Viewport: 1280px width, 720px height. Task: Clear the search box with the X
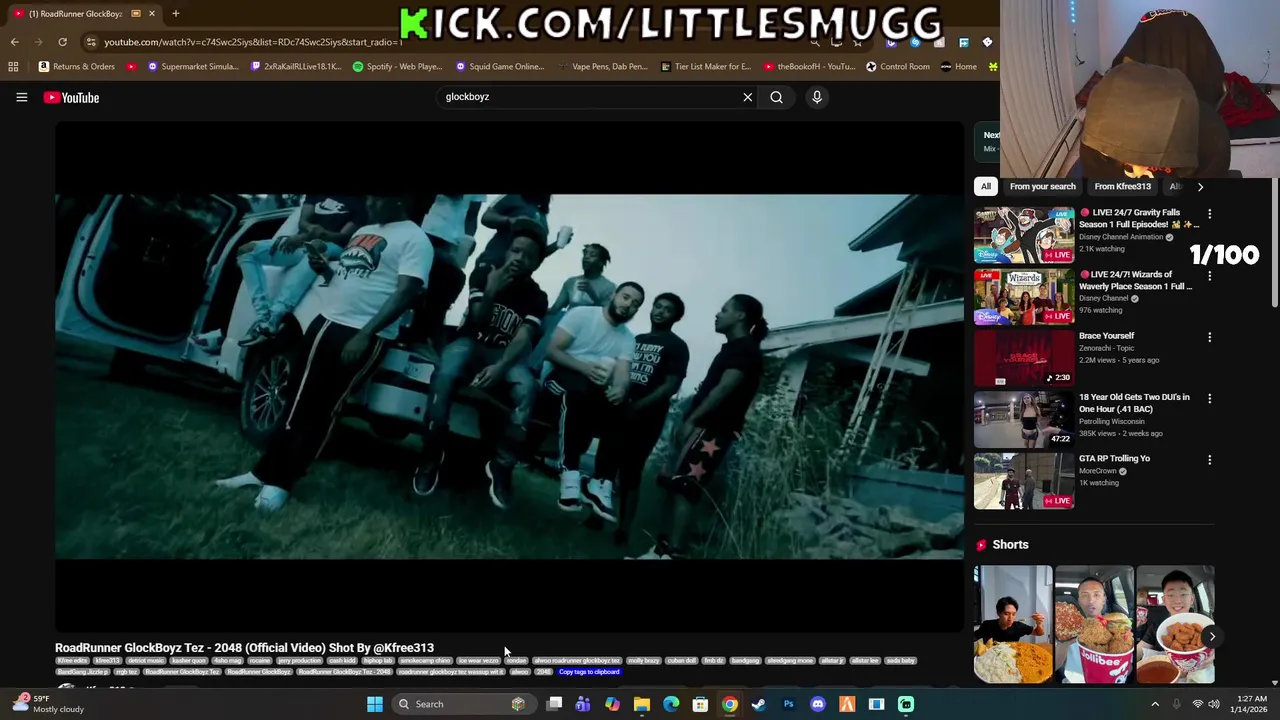tap(747, 97)
